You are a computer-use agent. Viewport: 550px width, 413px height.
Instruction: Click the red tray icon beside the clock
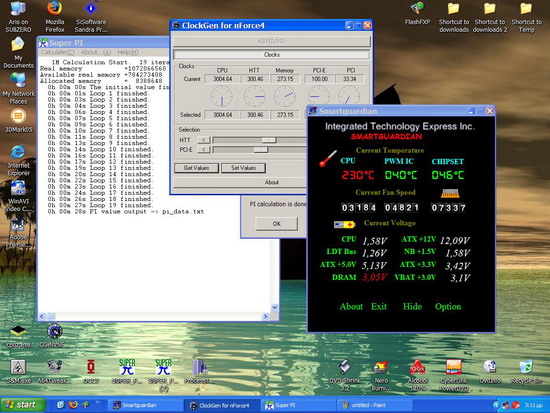[515, 405]
